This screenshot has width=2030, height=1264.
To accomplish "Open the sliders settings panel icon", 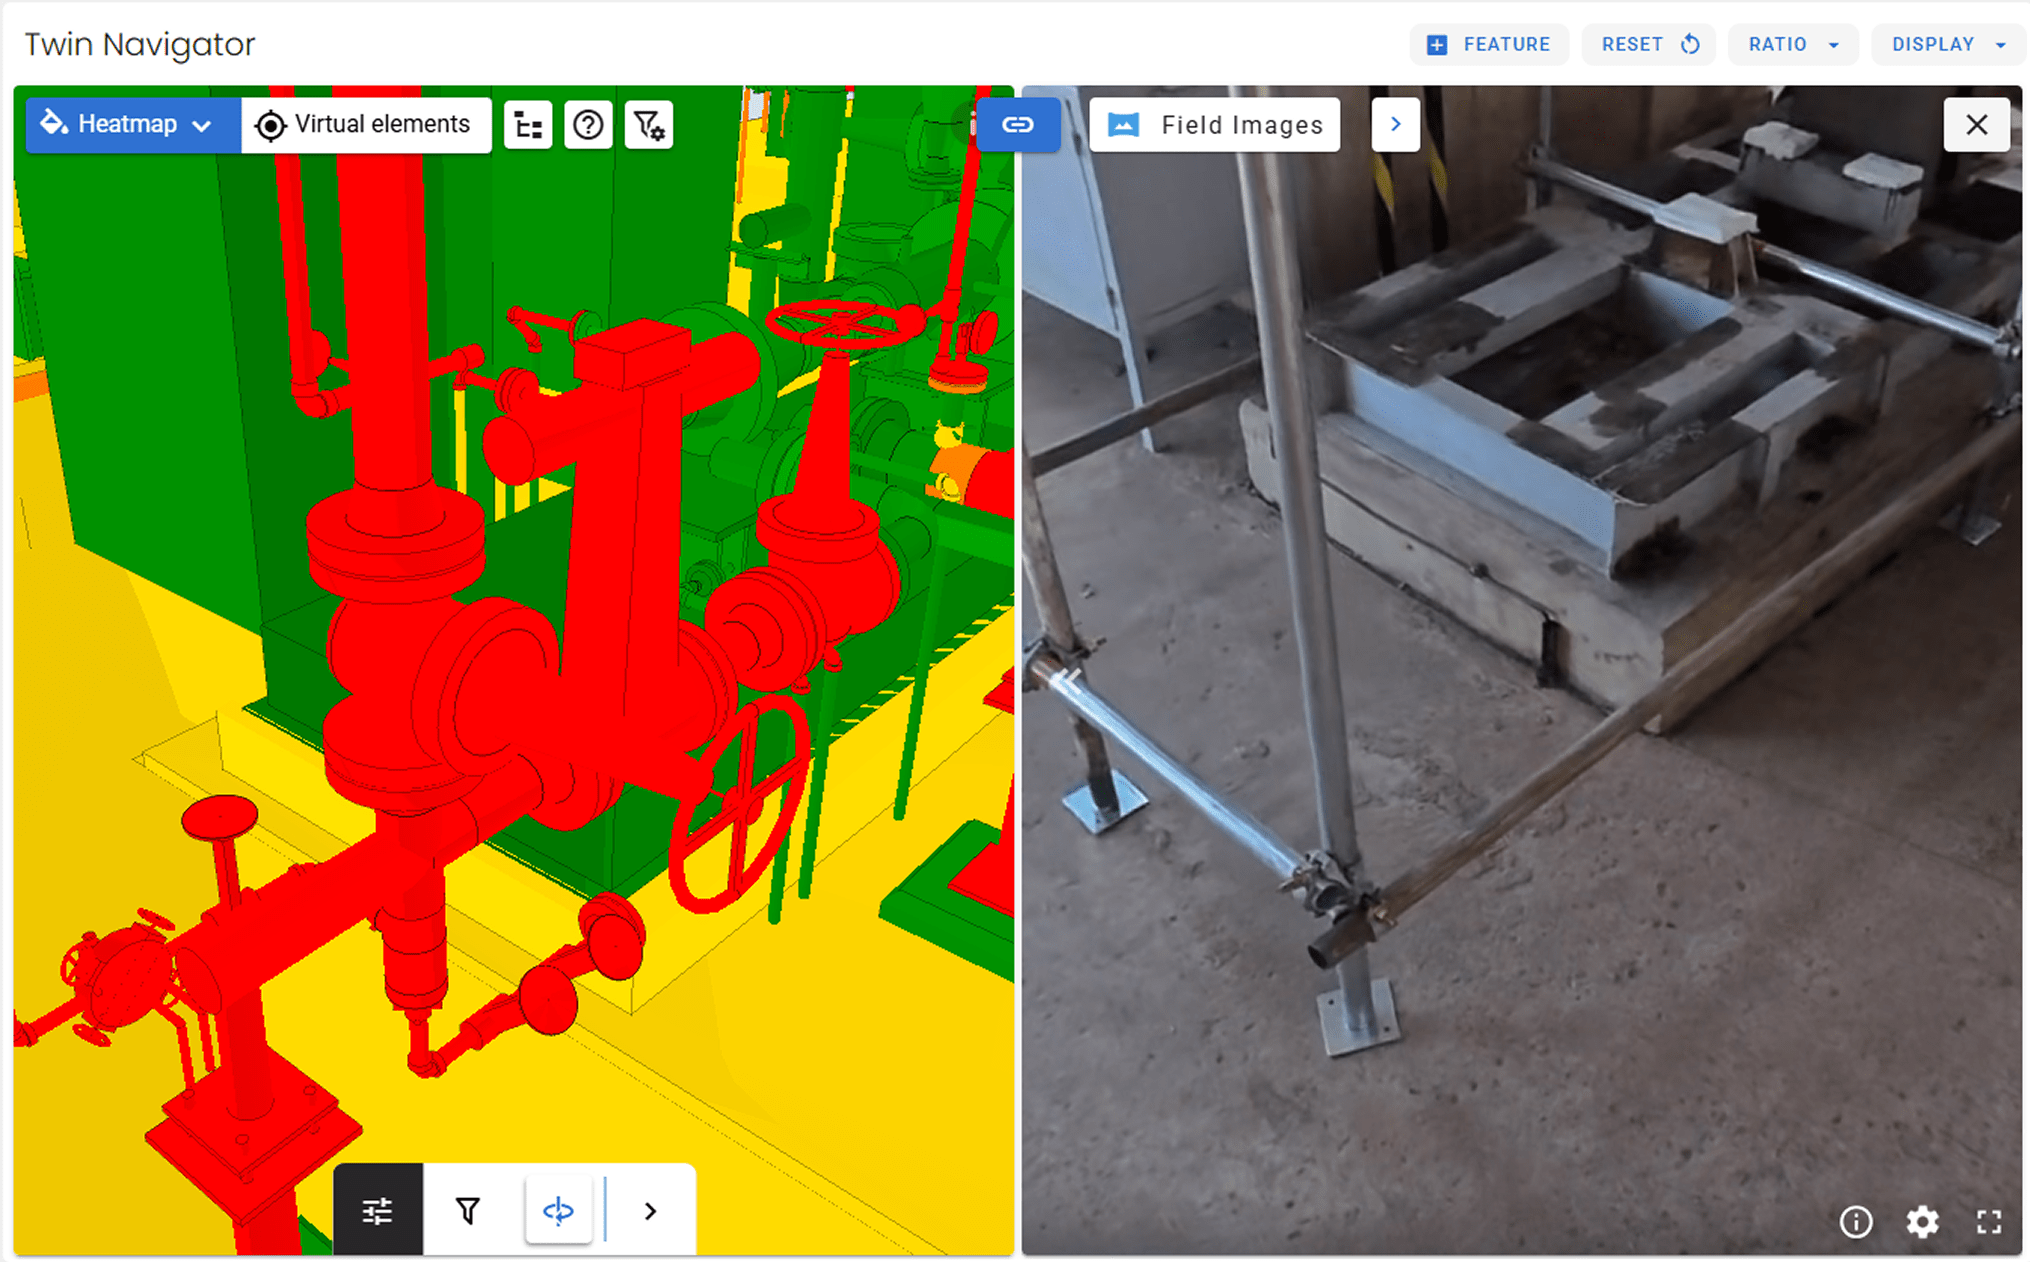I will (377, 1211).
